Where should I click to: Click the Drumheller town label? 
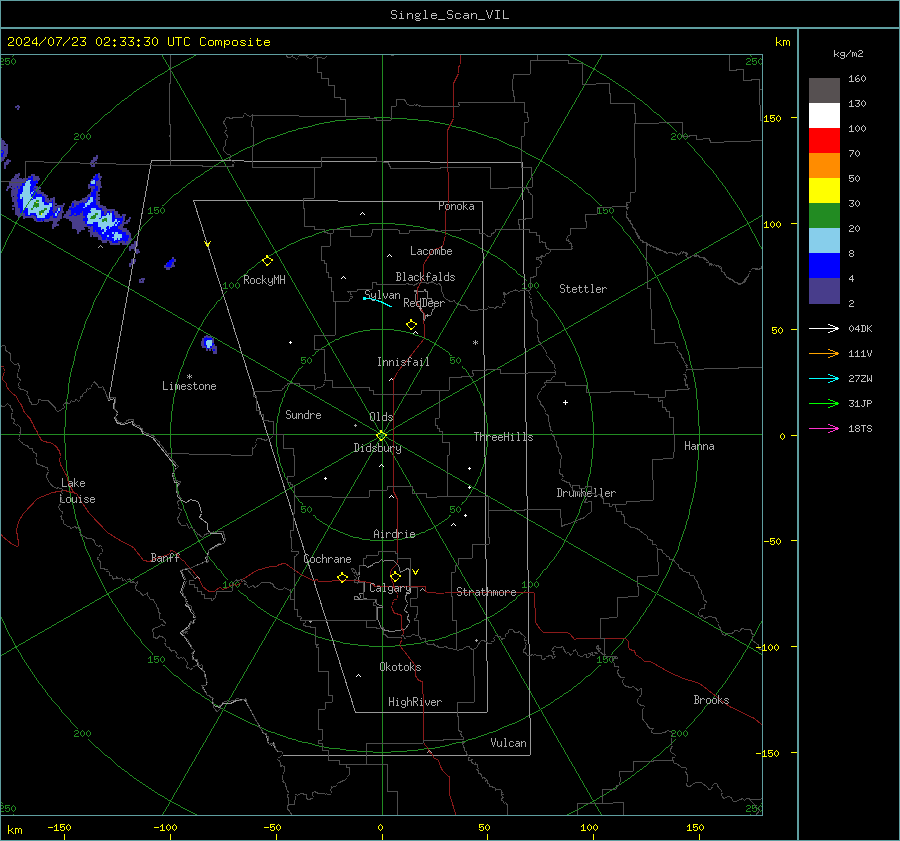click(x=586, y=493)
